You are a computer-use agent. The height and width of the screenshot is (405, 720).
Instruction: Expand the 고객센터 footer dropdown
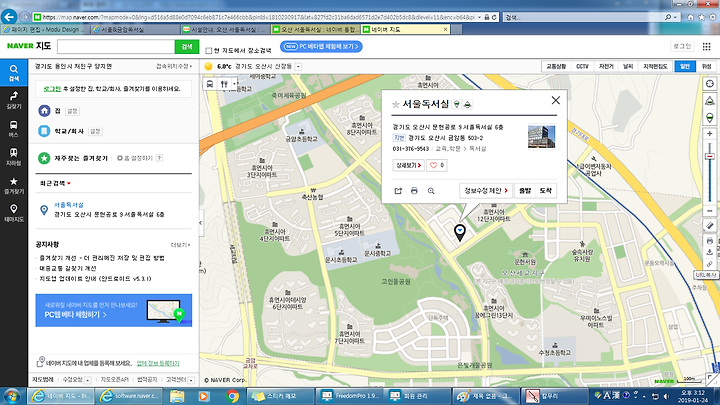191,380
